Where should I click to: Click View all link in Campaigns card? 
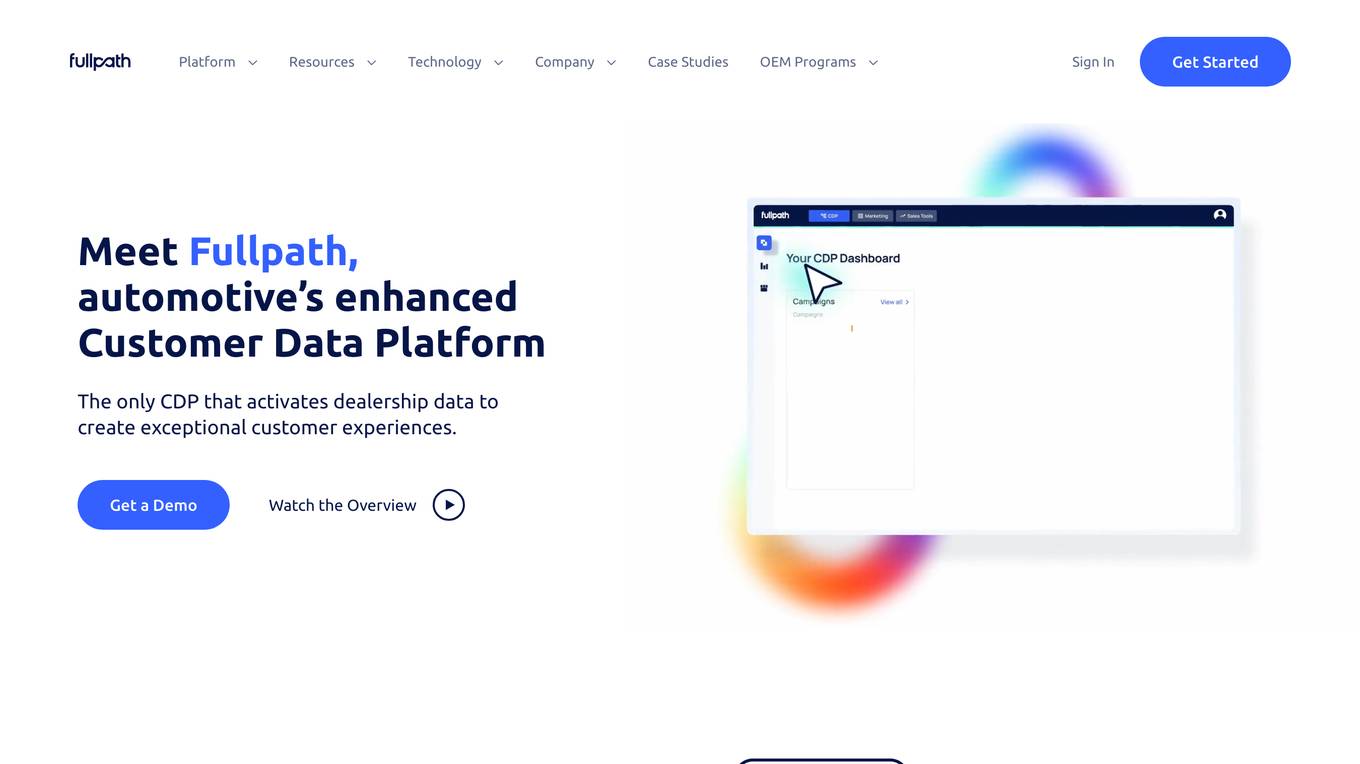(x=894, y=302)
